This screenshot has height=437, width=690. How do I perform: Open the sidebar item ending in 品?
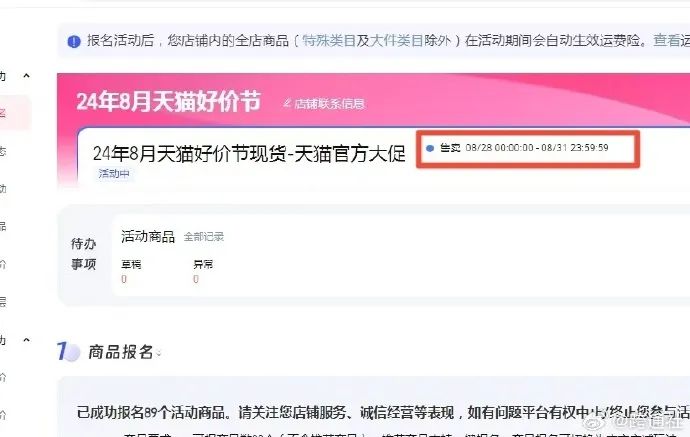click(x=3, y=226)
